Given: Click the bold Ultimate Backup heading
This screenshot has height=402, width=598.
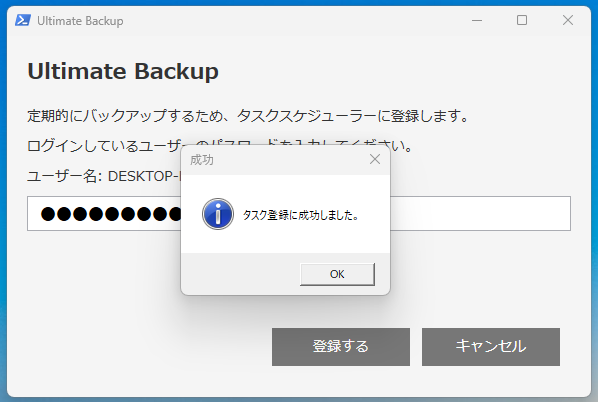Looking at the screenshot, I should tap(123, 71).
